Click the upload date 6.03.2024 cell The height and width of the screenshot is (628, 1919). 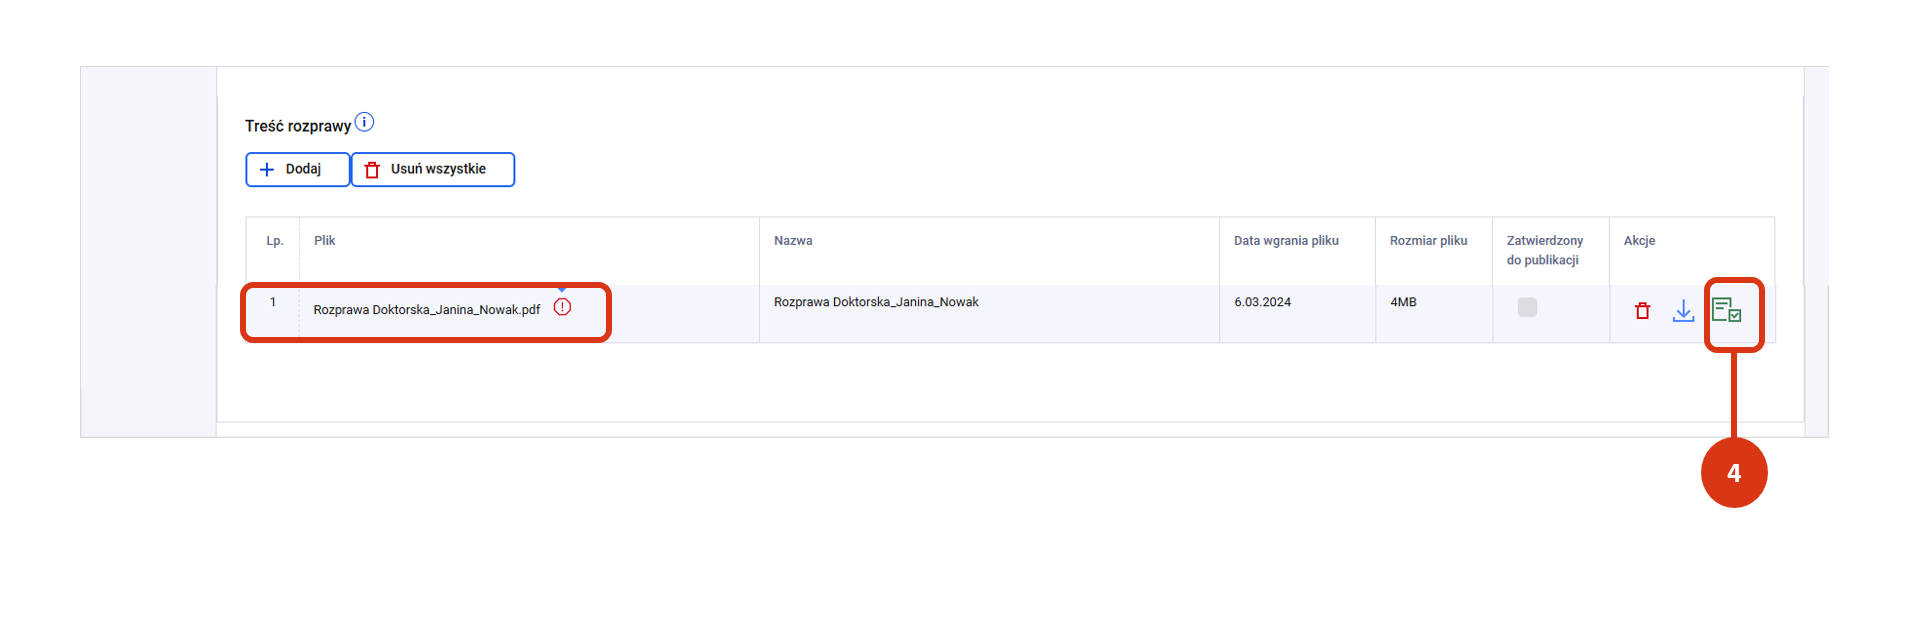[1262, 302]
